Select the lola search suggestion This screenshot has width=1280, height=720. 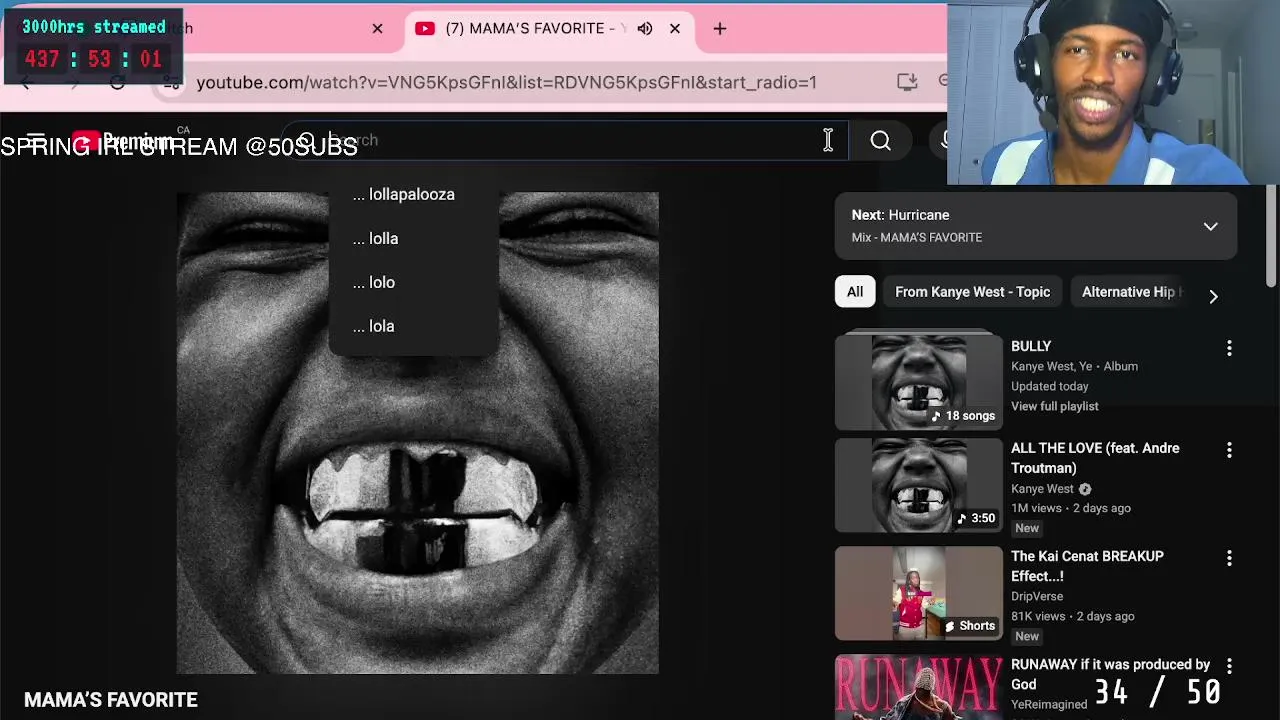(413, 326)
